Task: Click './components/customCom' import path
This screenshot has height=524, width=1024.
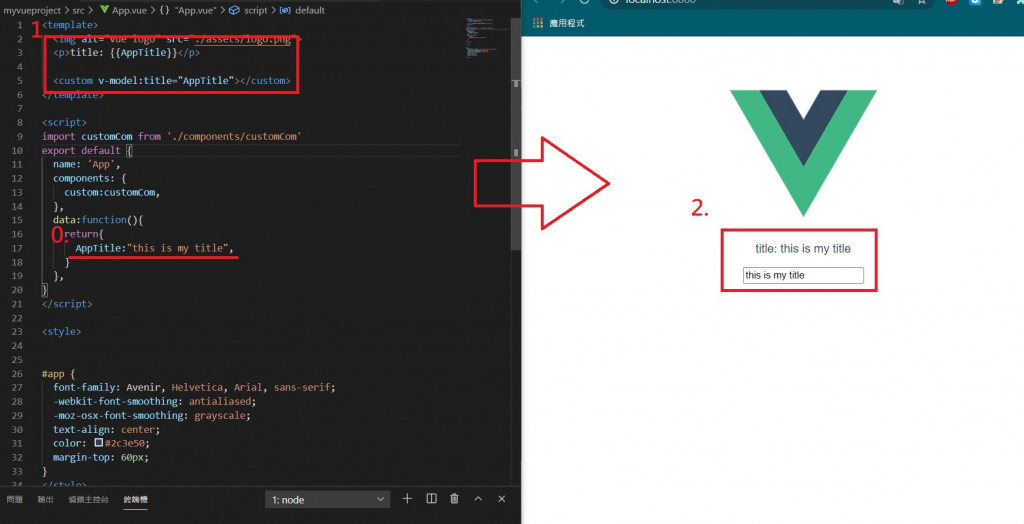Action: 234,137
